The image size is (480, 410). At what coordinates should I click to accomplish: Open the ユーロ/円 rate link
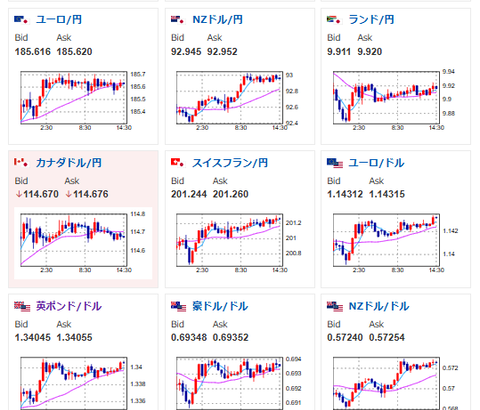pyautogui.click(x=59, y=20)
